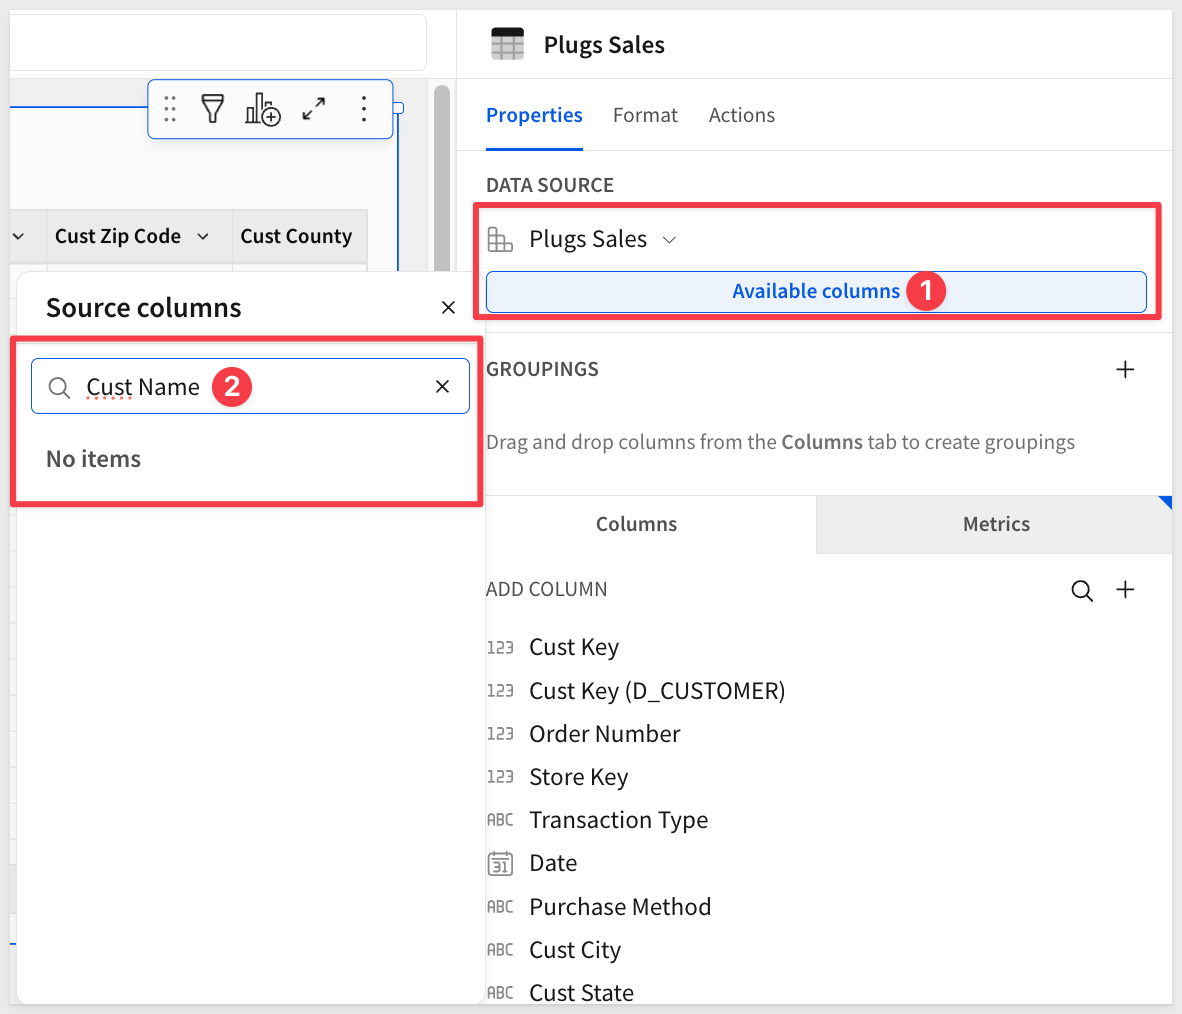
Task: Search columns with magnifier icon
Action: (x=1081, y=590)
